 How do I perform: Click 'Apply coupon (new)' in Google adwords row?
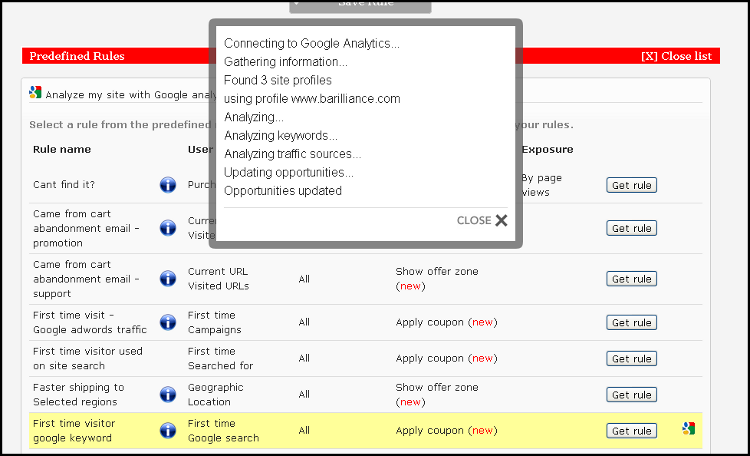[447, 322]
